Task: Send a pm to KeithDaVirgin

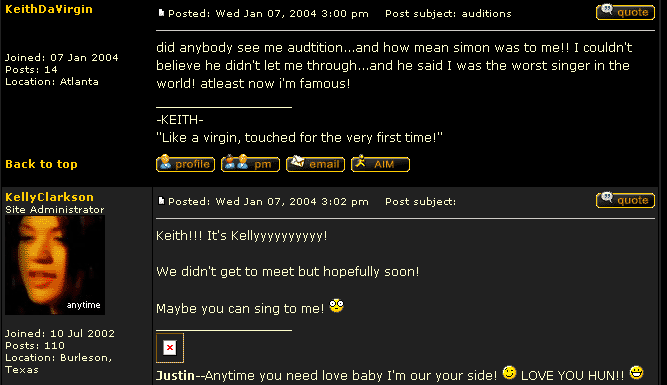Action: (250, 164)
